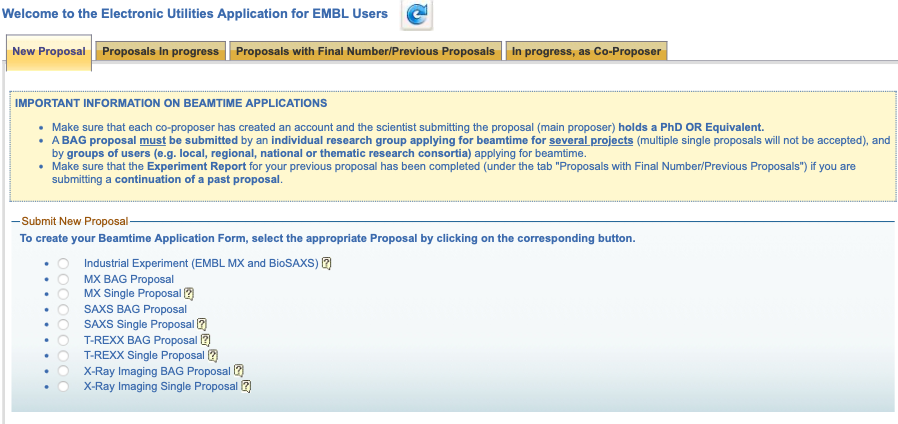Choose the MX BAG Proposal radio button
This screenshot has height=424, width=898.
click(x=63, y=279)
